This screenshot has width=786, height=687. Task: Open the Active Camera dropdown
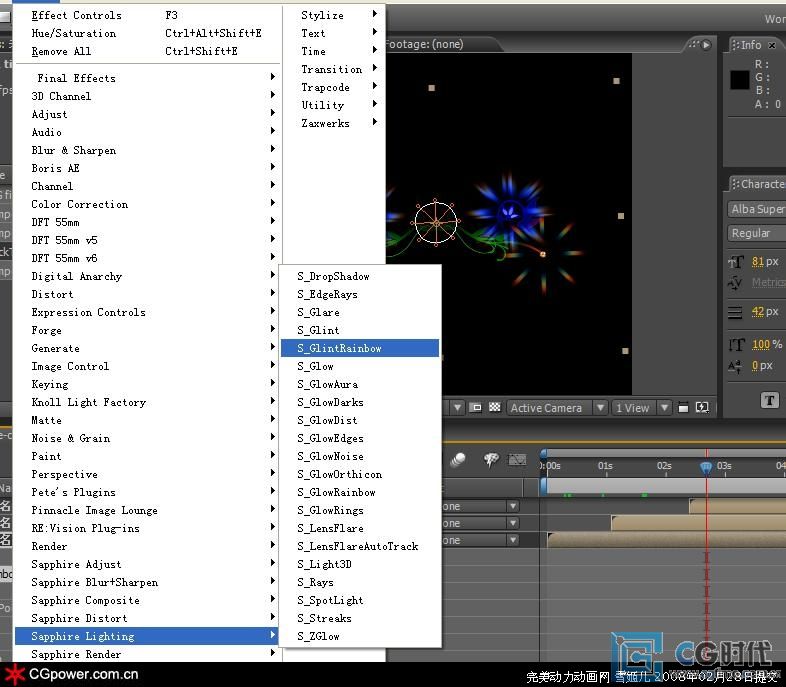point(557,408)
